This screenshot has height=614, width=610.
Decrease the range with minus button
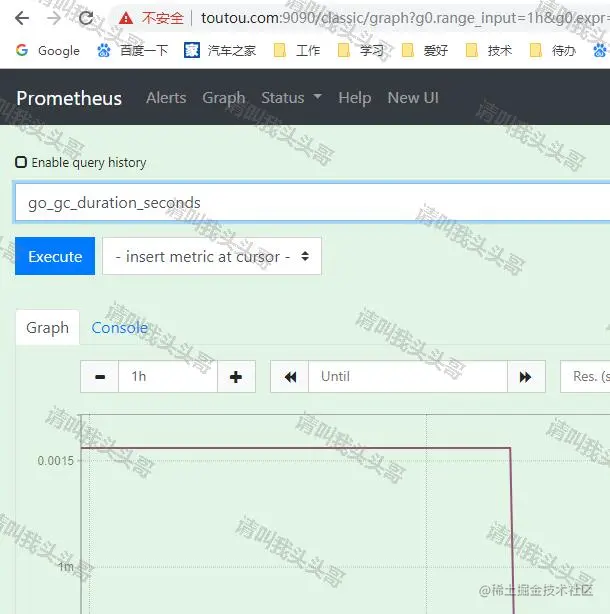99,377
